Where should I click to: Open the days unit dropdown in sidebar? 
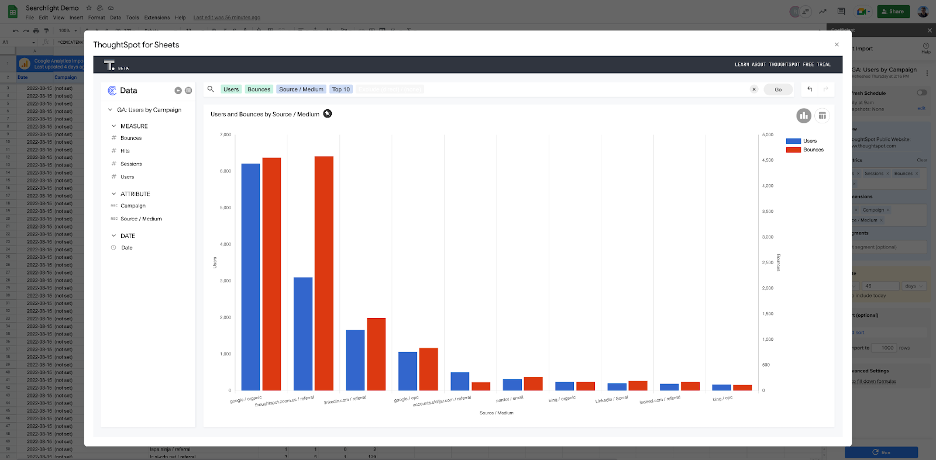913,286
